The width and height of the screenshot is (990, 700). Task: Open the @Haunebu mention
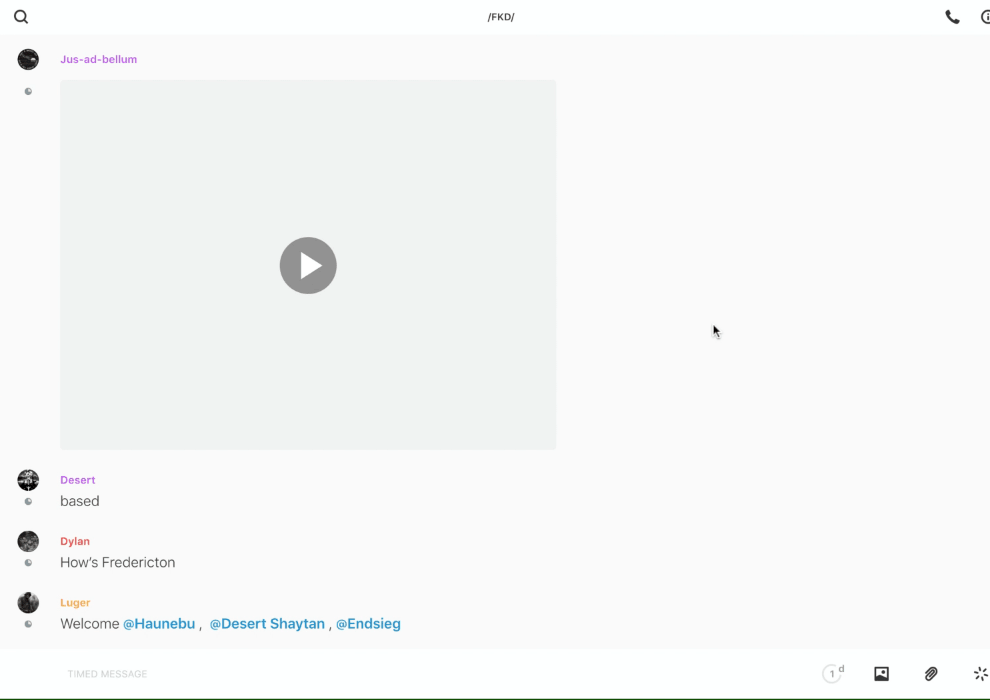click(159, 624)
